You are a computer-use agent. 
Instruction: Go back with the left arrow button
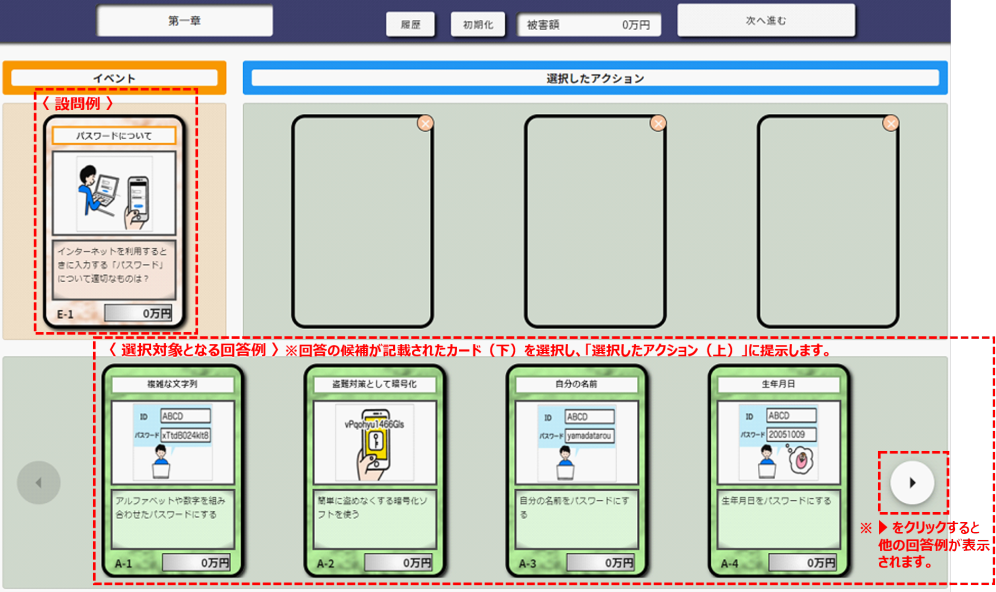pos(39,483)
